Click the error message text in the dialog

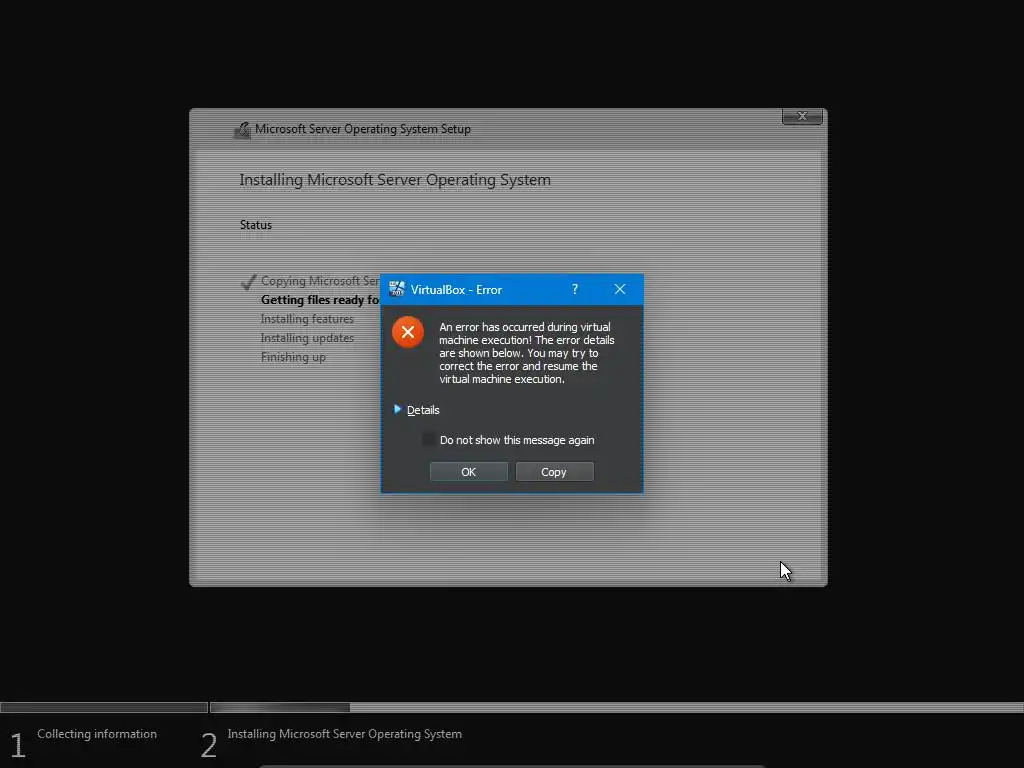[526, 353]
